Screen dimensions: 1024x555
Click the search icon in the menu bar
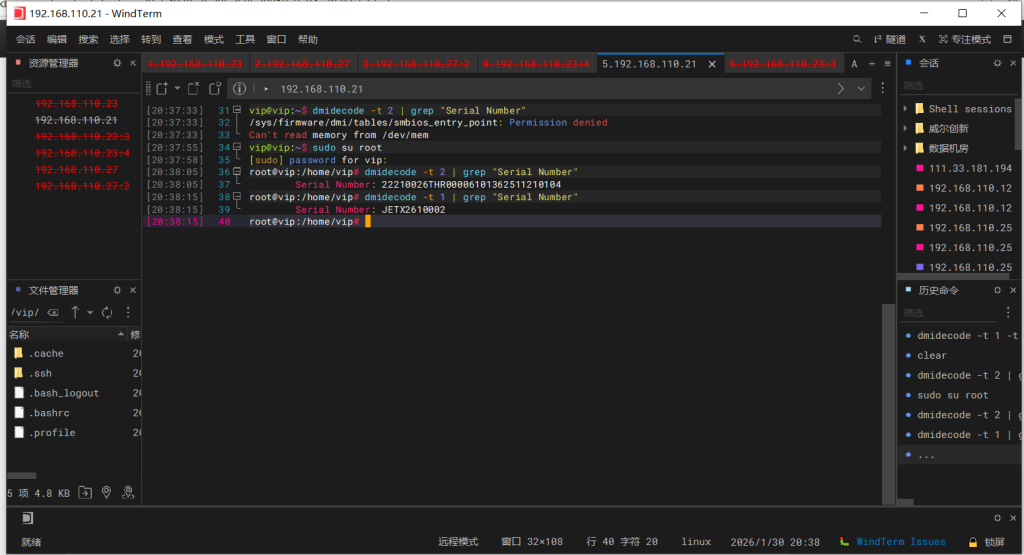click(857, 40)
